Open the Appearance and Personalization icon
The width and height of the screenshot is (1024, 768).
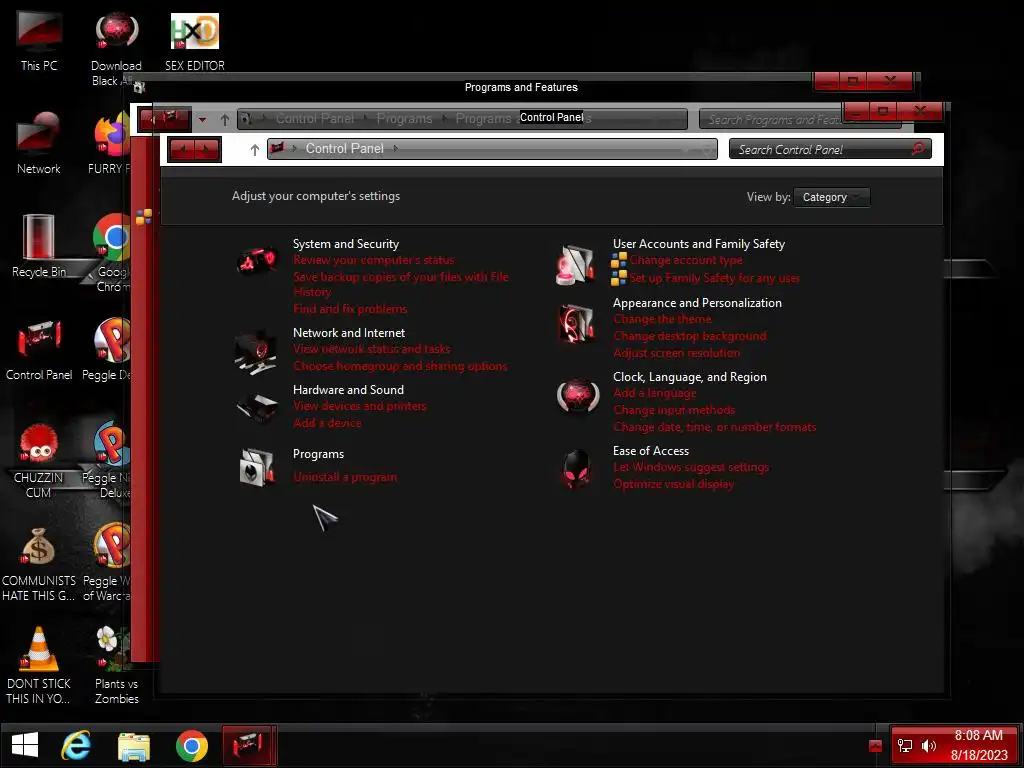(577, 323)
